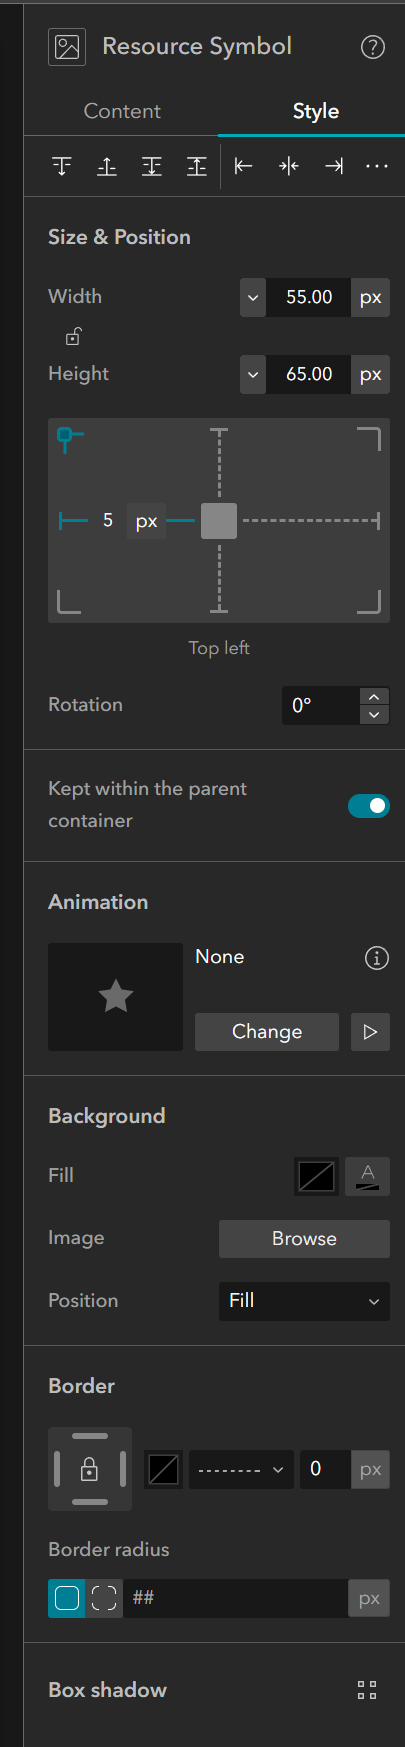Select the rounded separate corners radius option
The height and width of the screenshot is (1747, 405).
[104, 1598]
